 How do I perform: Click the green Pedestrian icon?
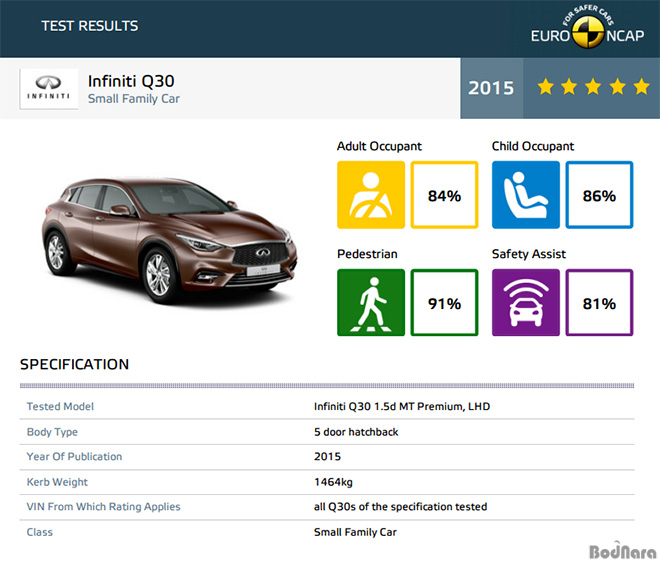pyautogui.click(x=371, y=303)
